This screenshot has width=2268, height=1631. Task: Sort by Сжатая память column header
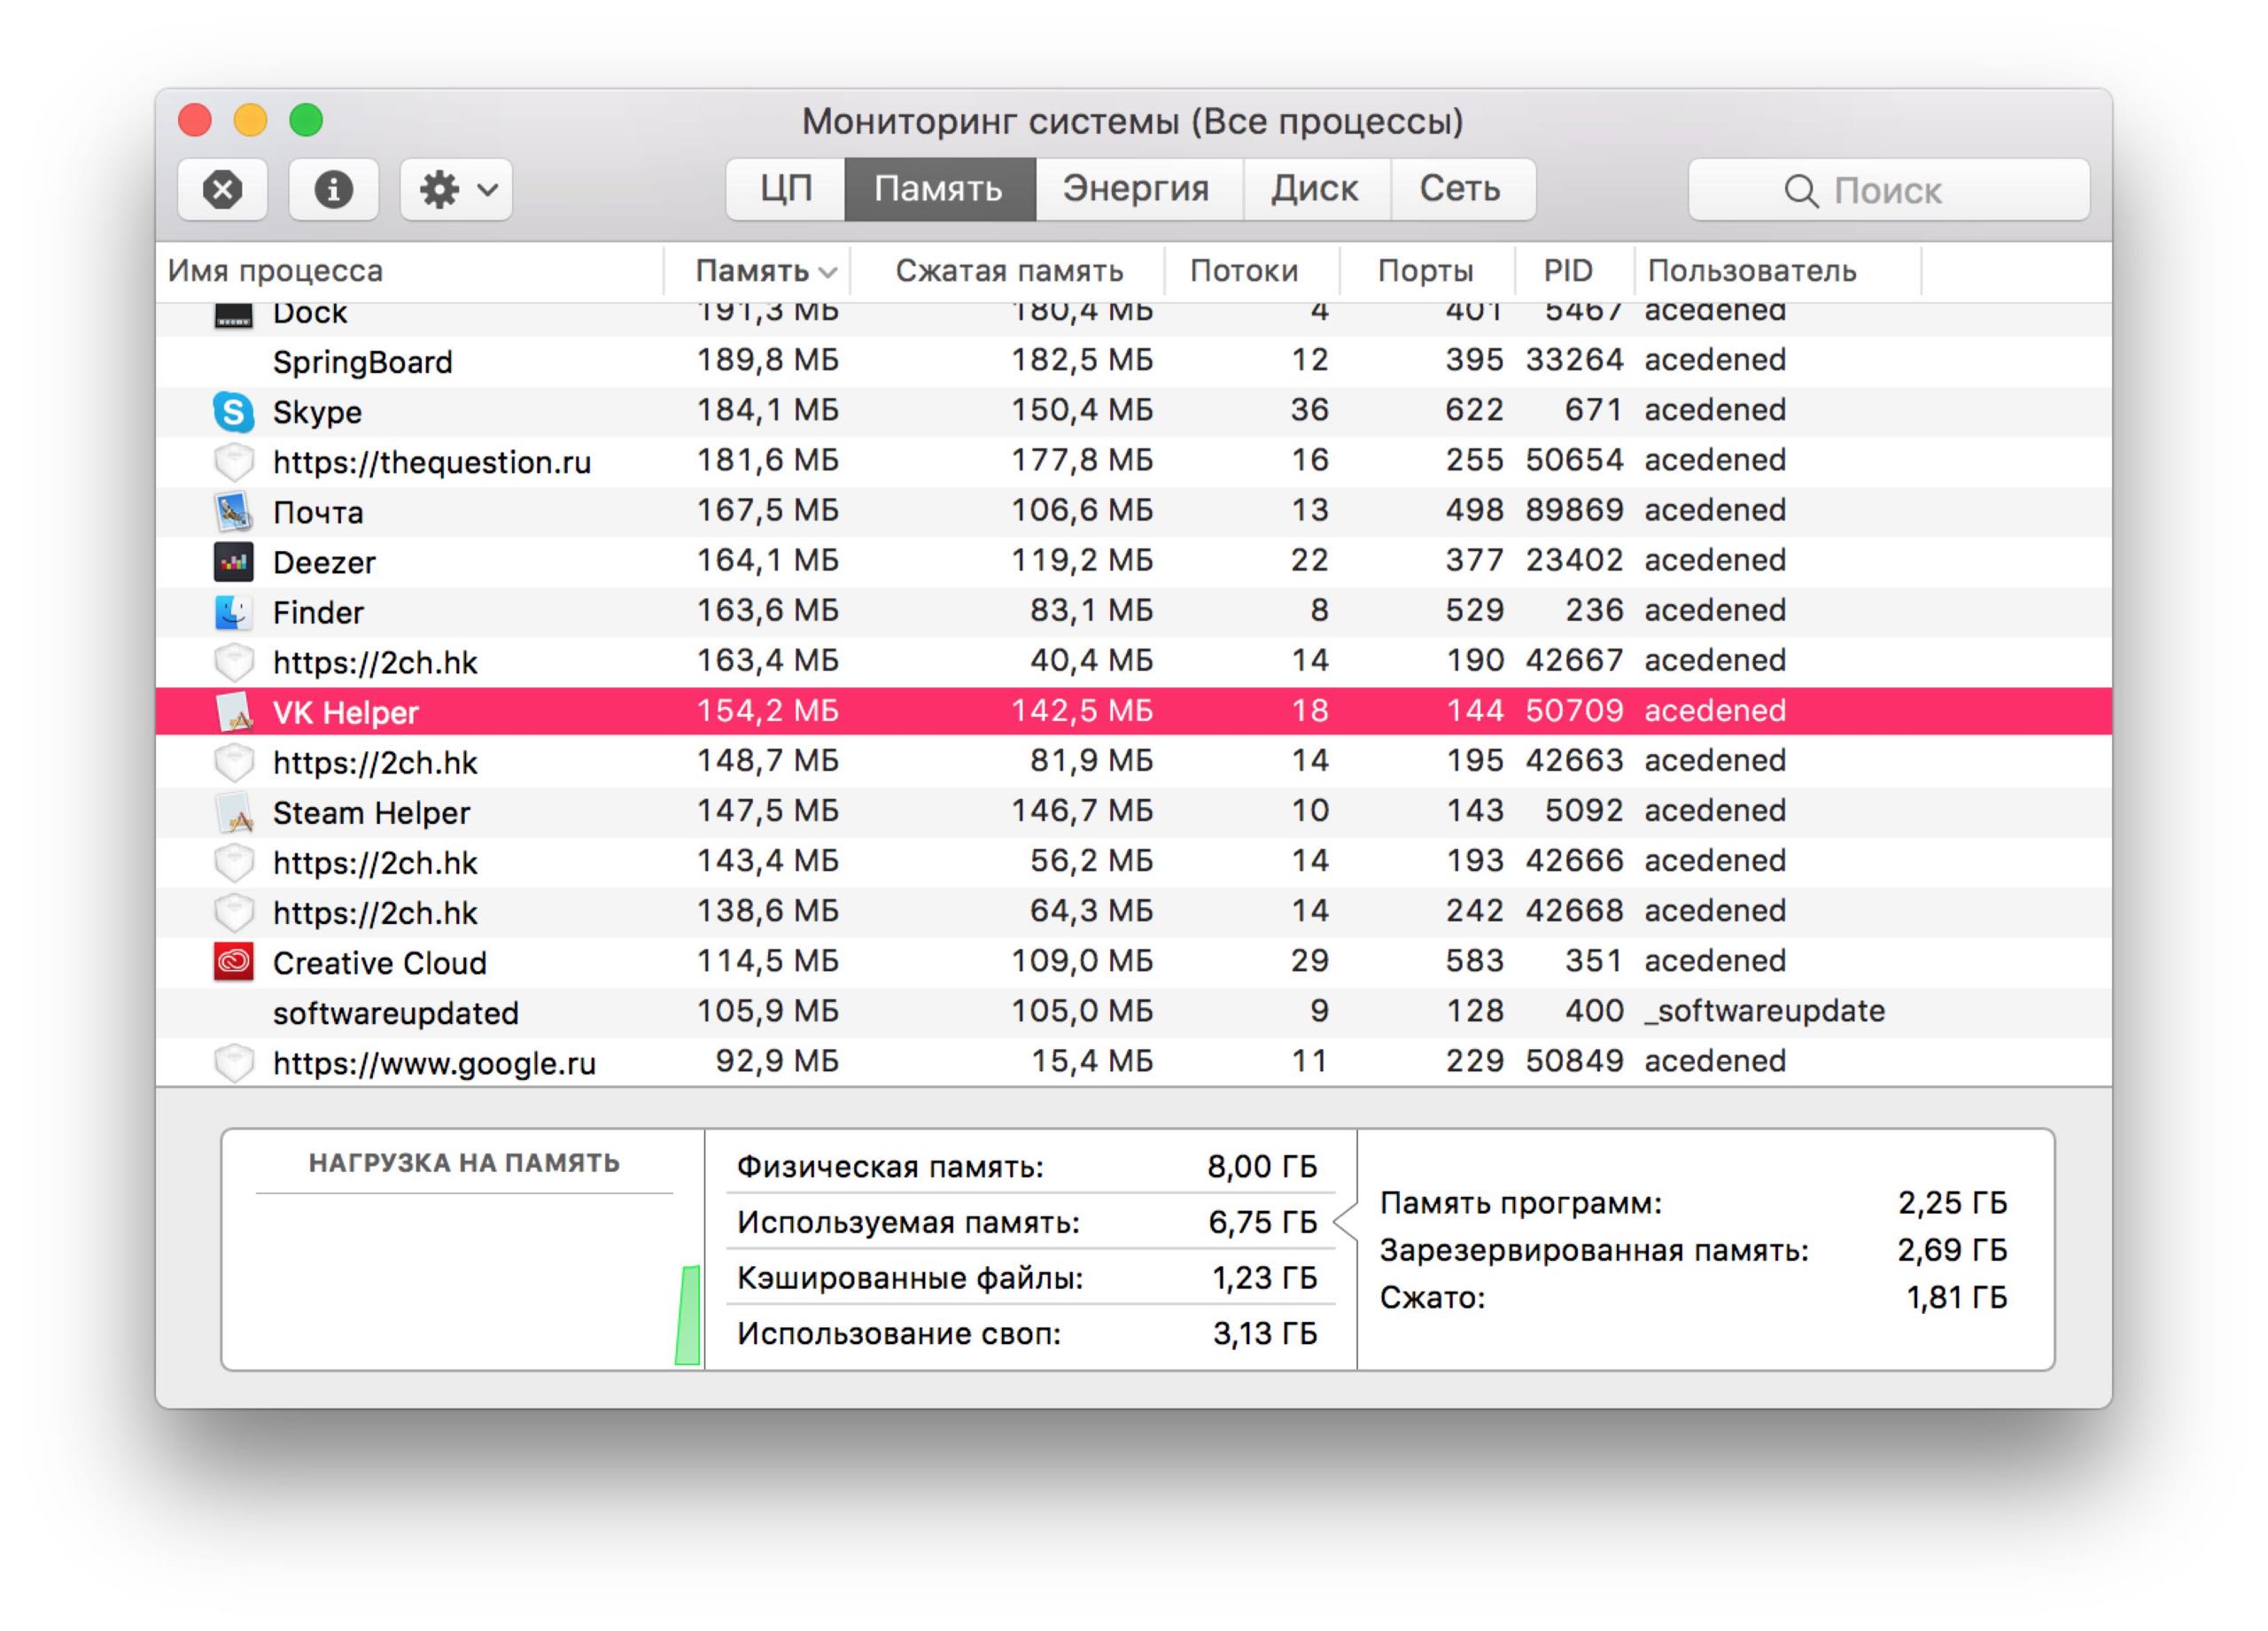coord(1008,271)
